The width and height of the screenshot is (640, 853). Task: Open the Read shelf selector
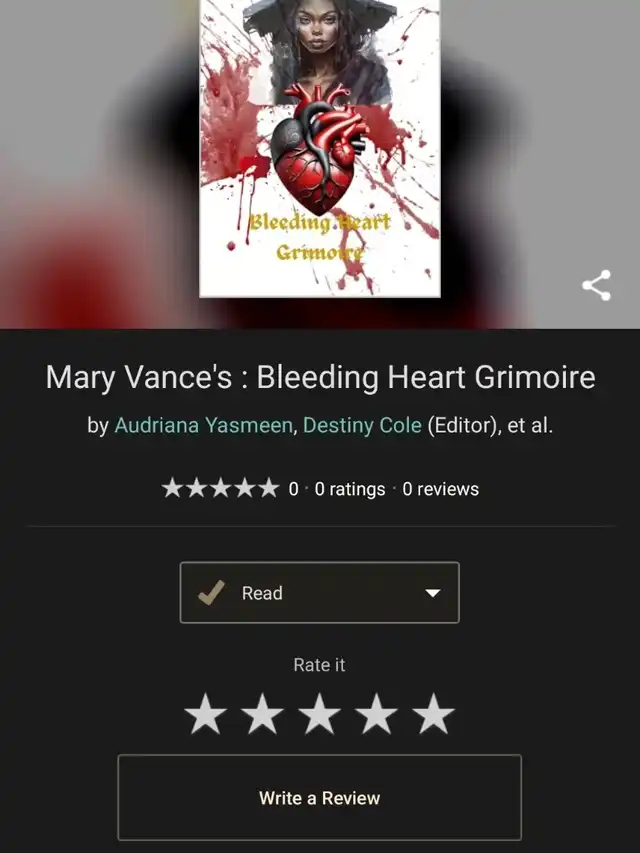(x=319, y=592)
